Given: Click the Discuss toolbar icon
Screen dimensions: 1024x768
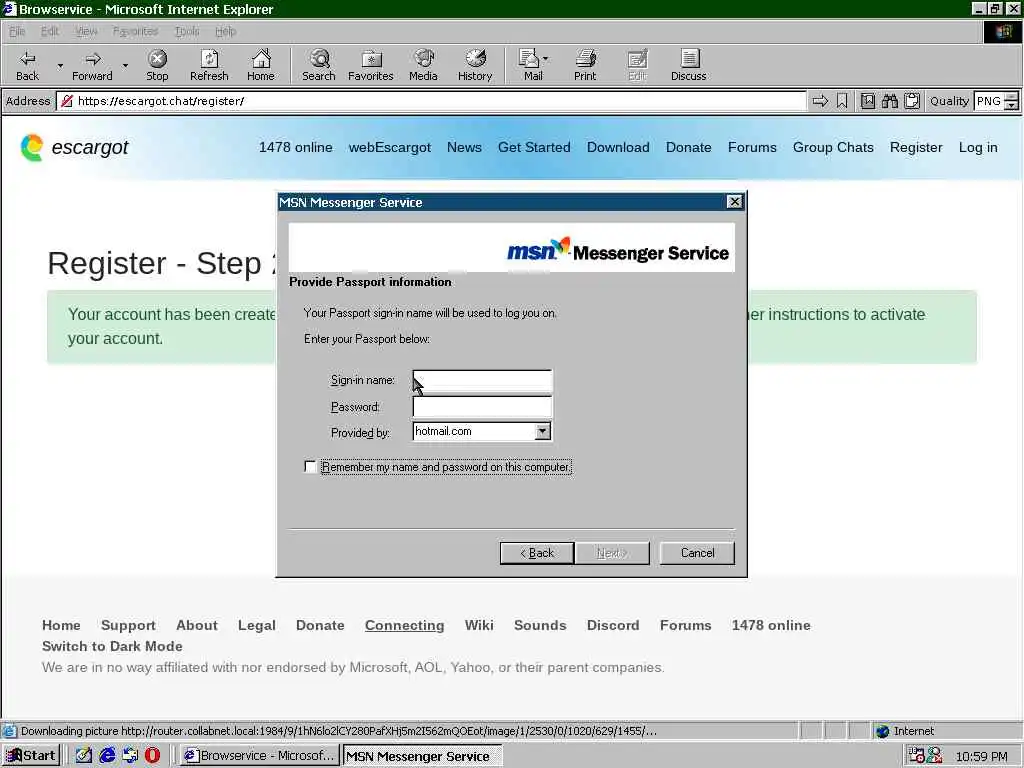Looking at the screenshot, I should pyautogui.click(x=689, y=59).
